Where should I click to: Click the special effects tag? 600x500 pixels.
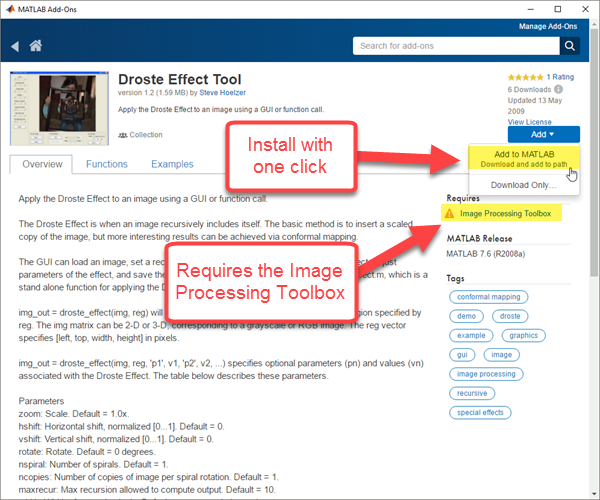479,411
